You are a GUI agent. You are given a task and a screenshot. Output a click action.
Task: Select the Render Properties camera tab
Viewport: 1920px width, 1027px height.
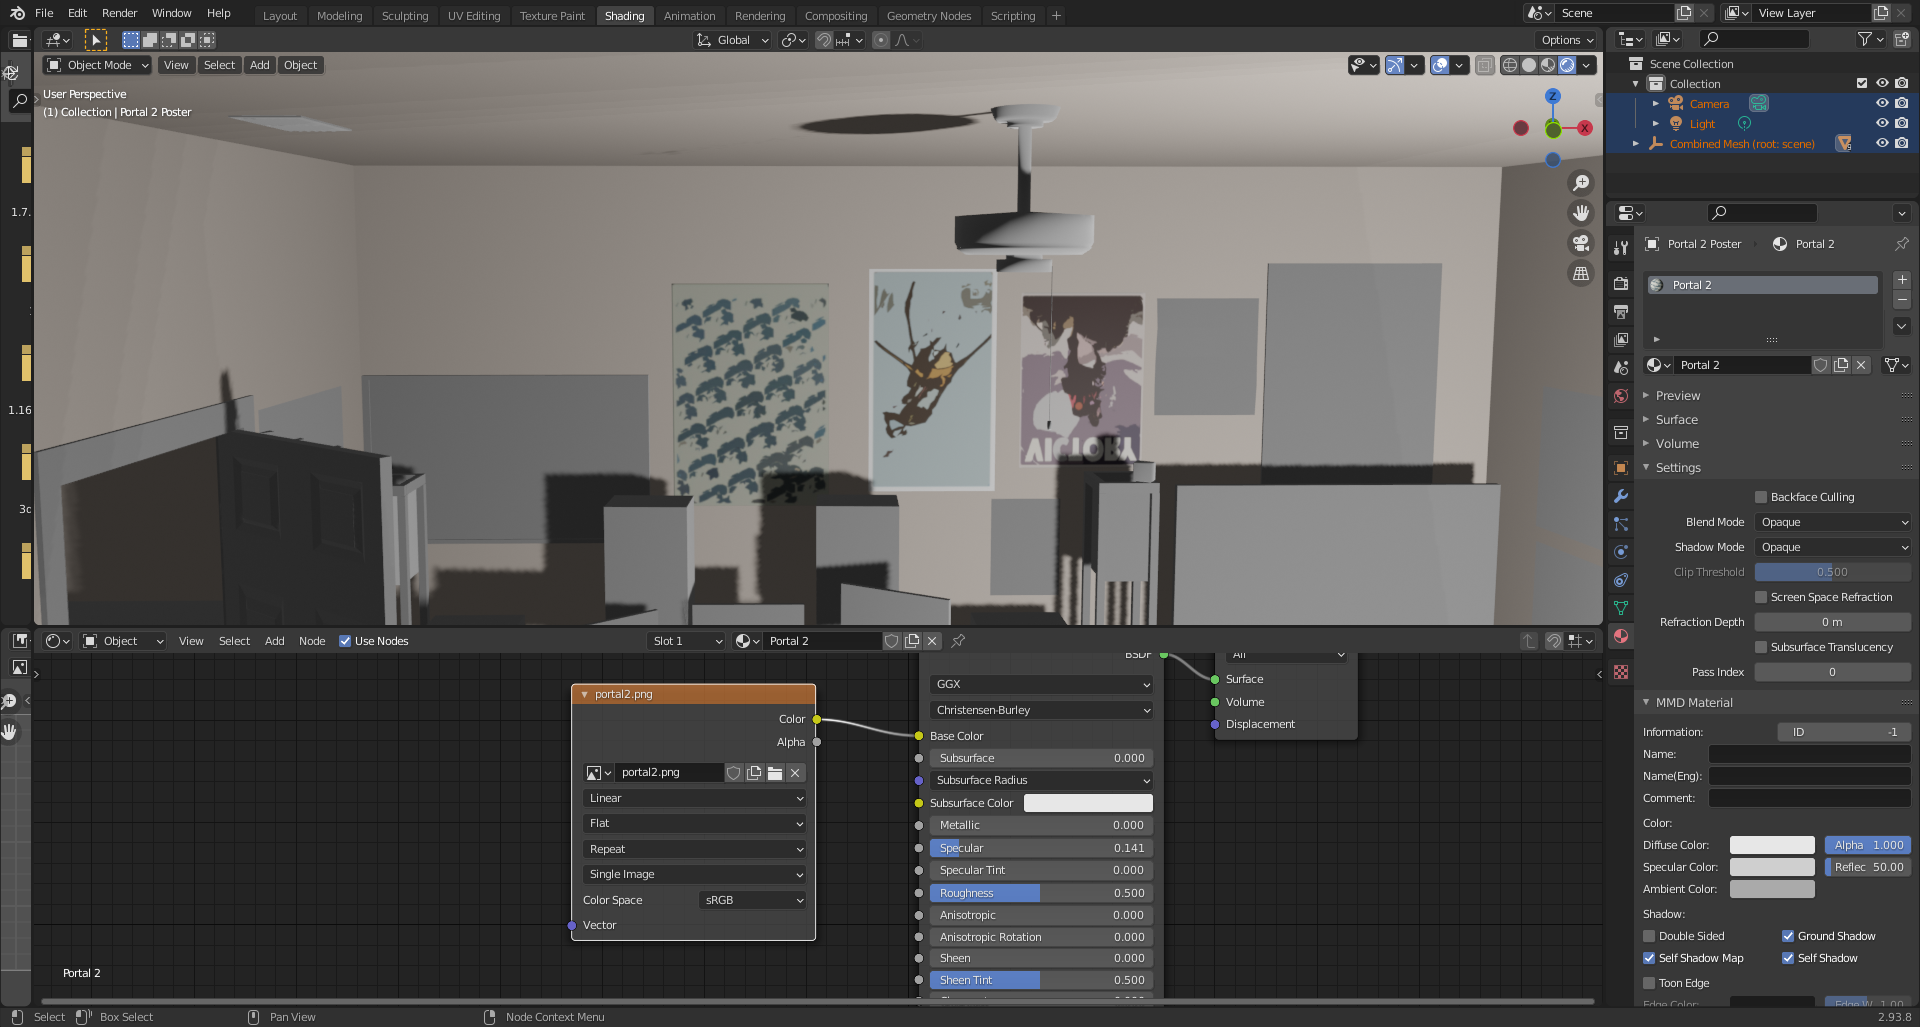pyautogui.click(x=1621, y=282)
